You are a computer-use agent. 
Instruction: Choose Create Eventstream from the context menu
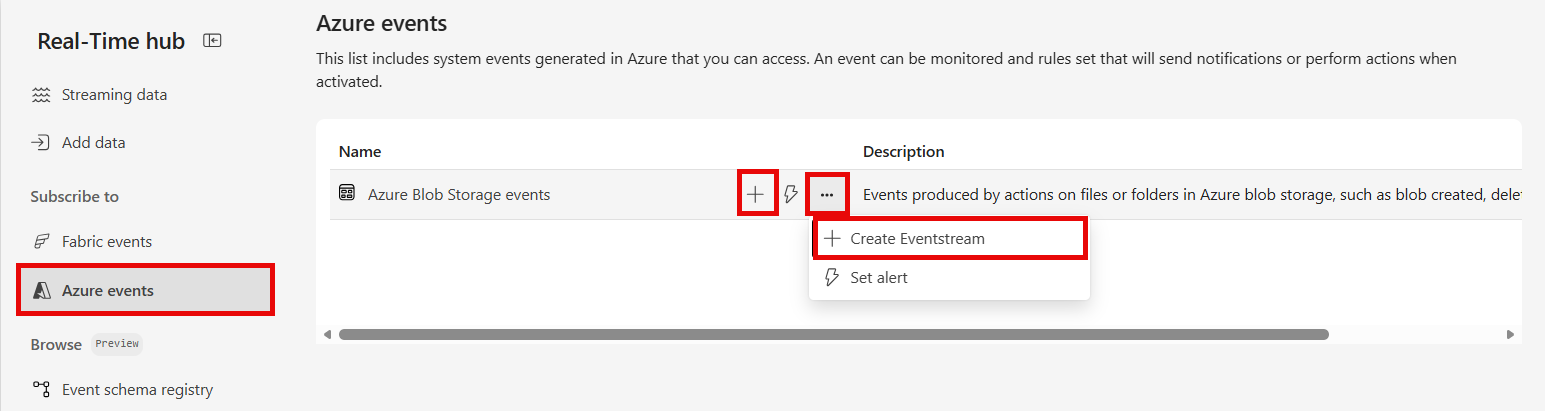(x=917, y=239)
